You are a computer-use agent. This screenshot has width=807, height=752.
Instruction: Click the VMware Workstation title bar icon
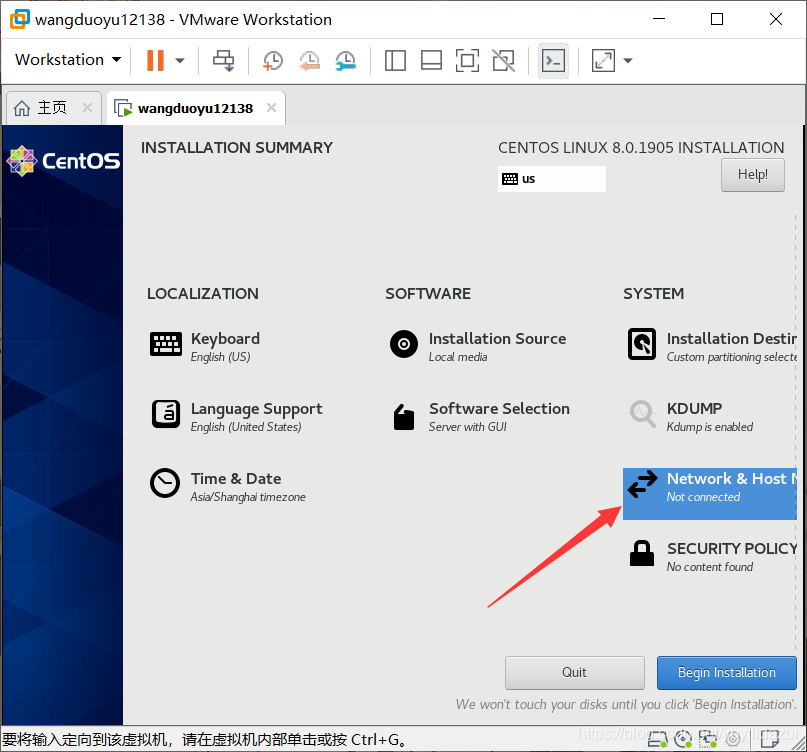tap(20, 19)
